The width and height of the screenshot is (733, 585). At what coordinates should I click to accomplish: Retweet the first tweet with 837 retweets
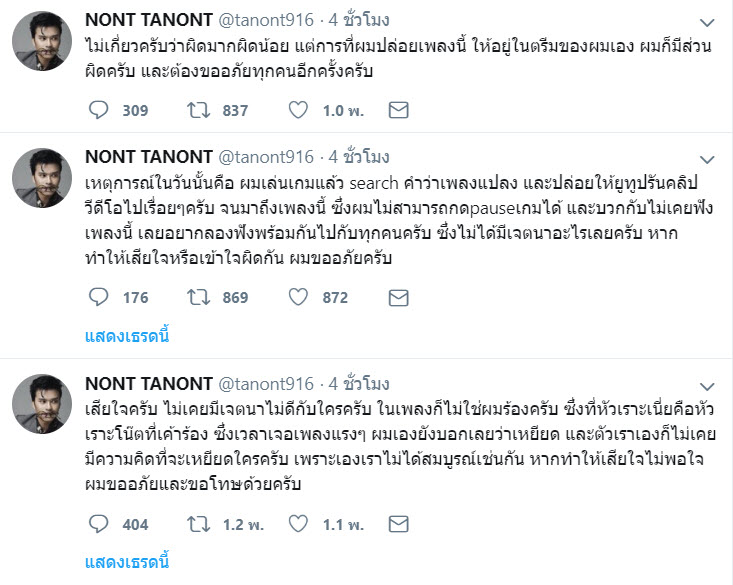(x=199, y=110)
